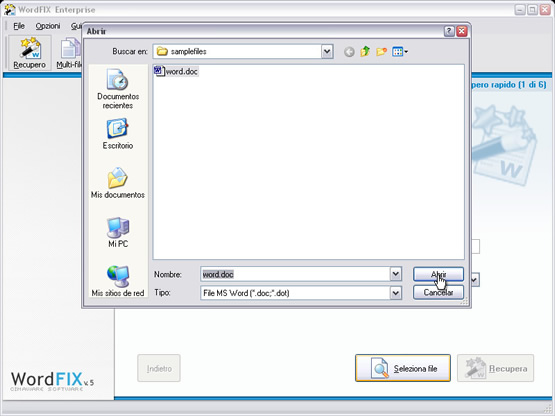
Task: Open Documentos recientes in the places bar
Action: coord(118,89)
